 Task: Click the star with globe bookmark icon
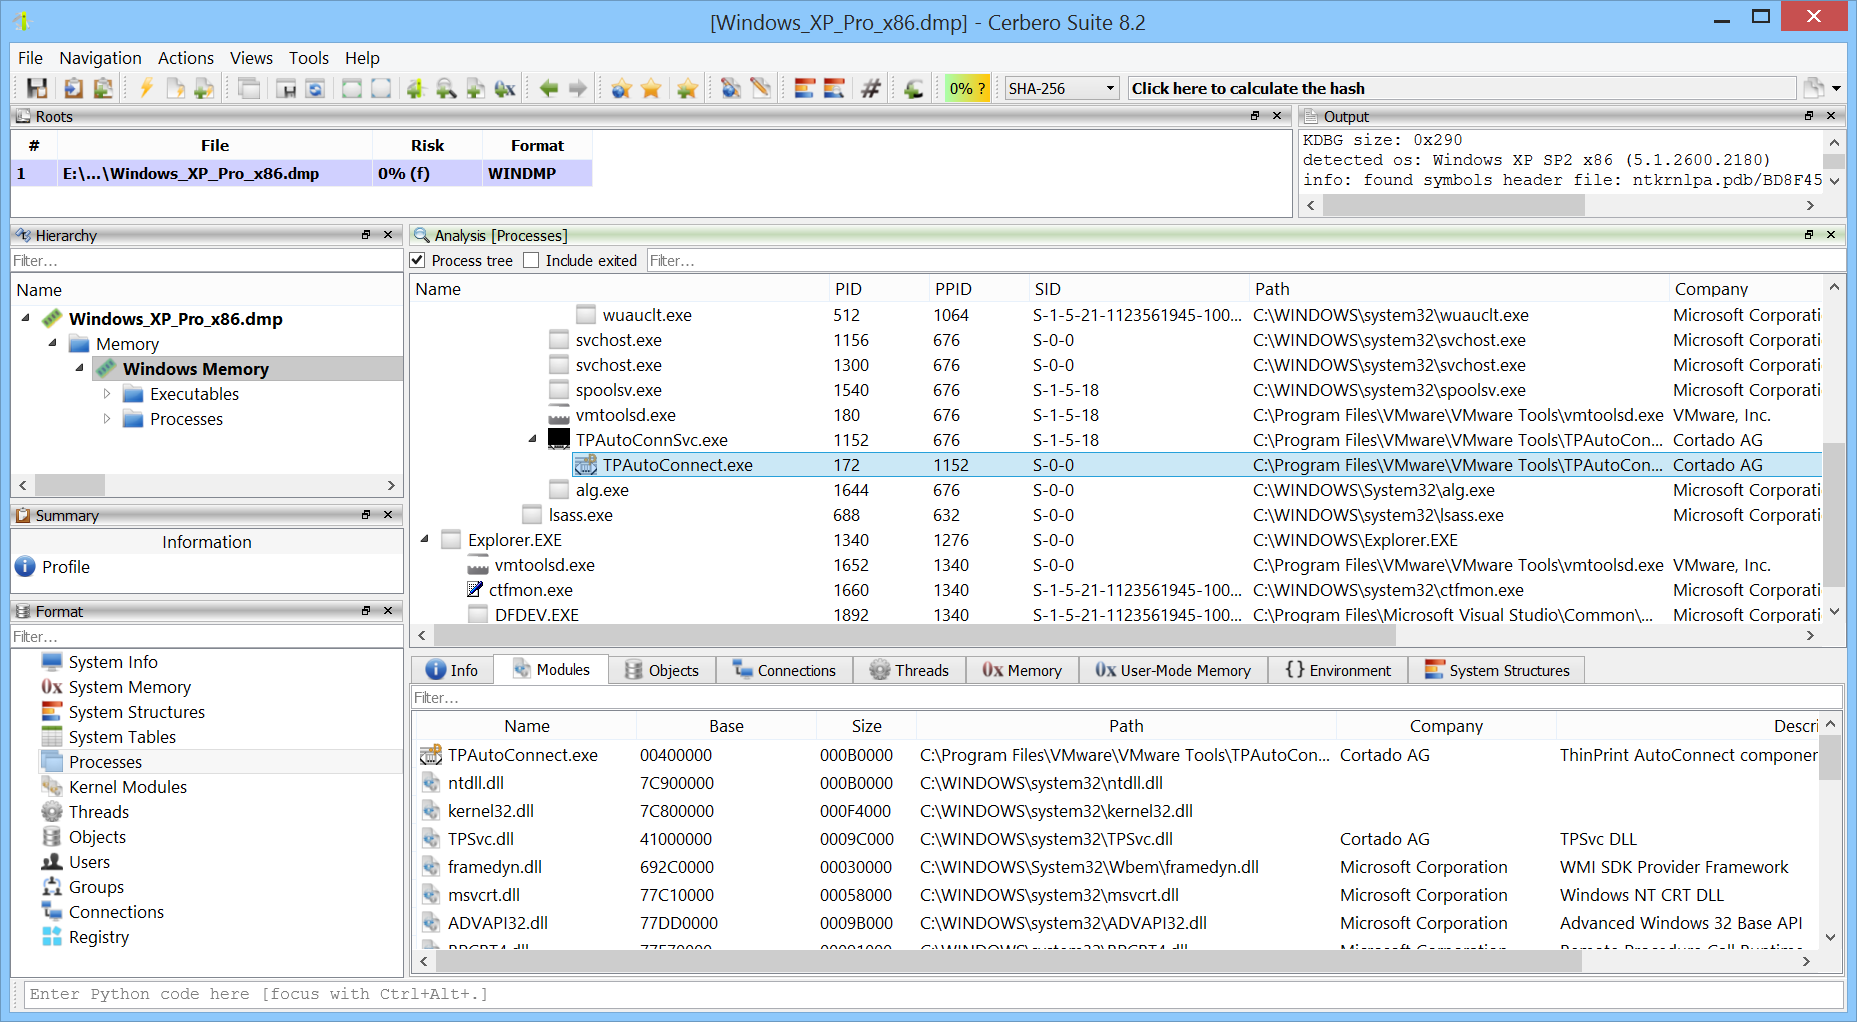pyautogui.click(x=621, y=88)
